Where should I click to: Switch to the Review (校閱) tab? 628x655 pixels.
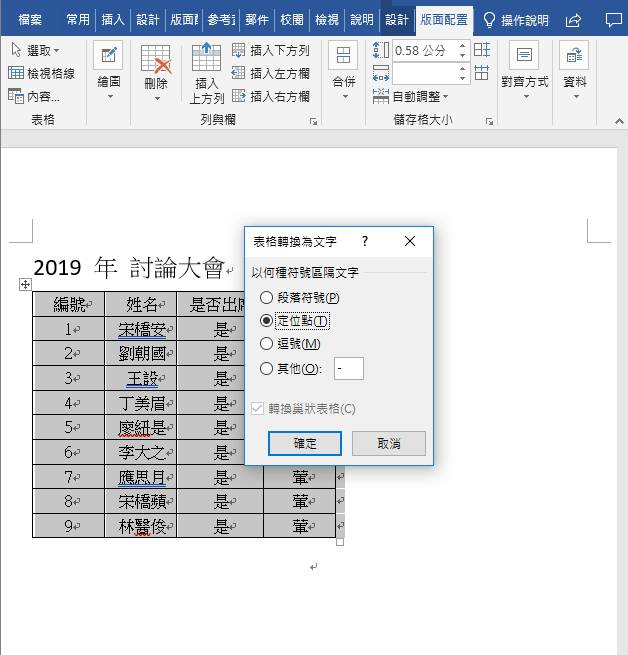(292, 20)
